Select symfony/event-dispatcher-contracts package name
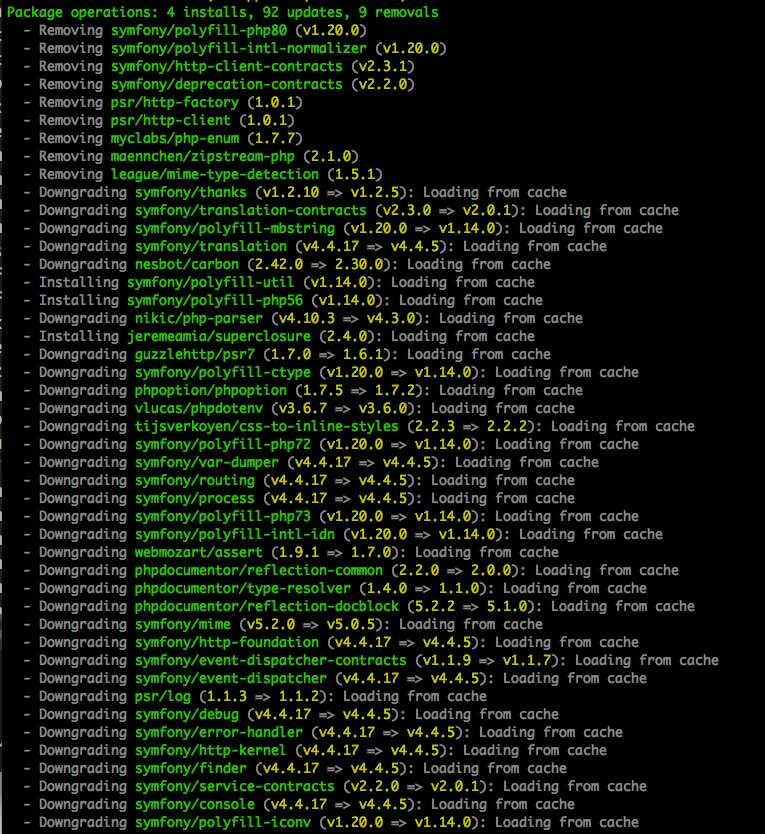This screenshot has width=765, height=834. coord(270,660)
